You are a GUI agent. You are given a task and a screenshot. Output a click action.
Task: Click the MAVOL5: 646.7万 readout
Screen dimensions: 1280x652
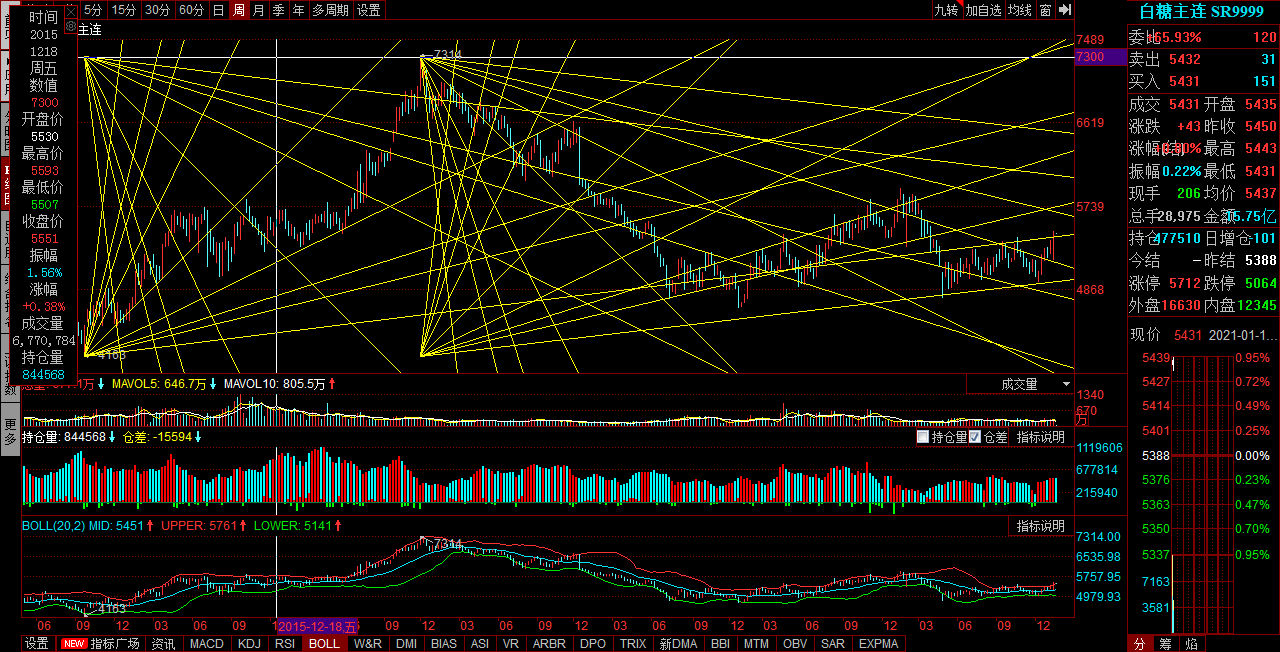159,384
